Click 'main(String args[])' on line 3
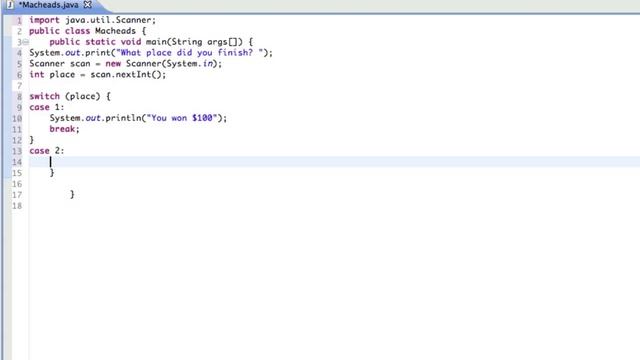The width and height of the screenshot is (640, 360). pyautogui.click(x=194, y=42)
